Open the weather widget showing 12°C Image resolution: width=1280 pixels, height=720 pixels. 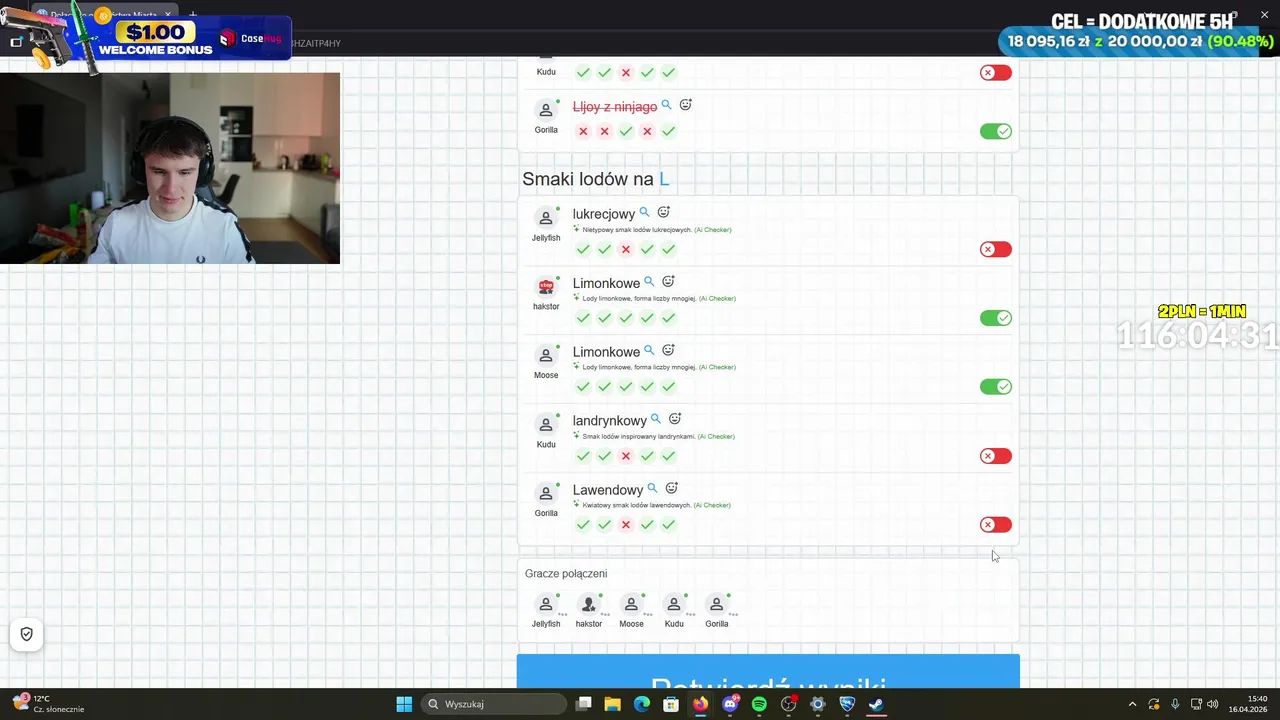tap(47, 704)
